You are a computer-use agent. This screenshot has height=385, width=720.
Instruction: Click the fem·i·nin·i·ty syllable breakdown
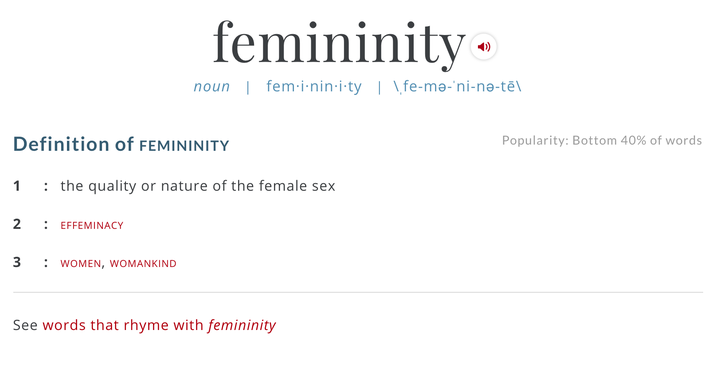[314, 86]
